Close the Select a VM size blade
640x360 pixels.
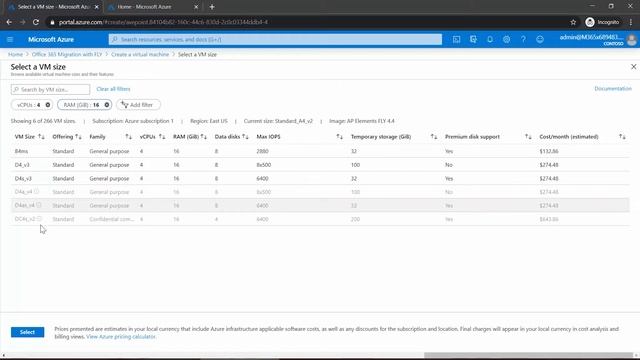(x=633, y=67)
